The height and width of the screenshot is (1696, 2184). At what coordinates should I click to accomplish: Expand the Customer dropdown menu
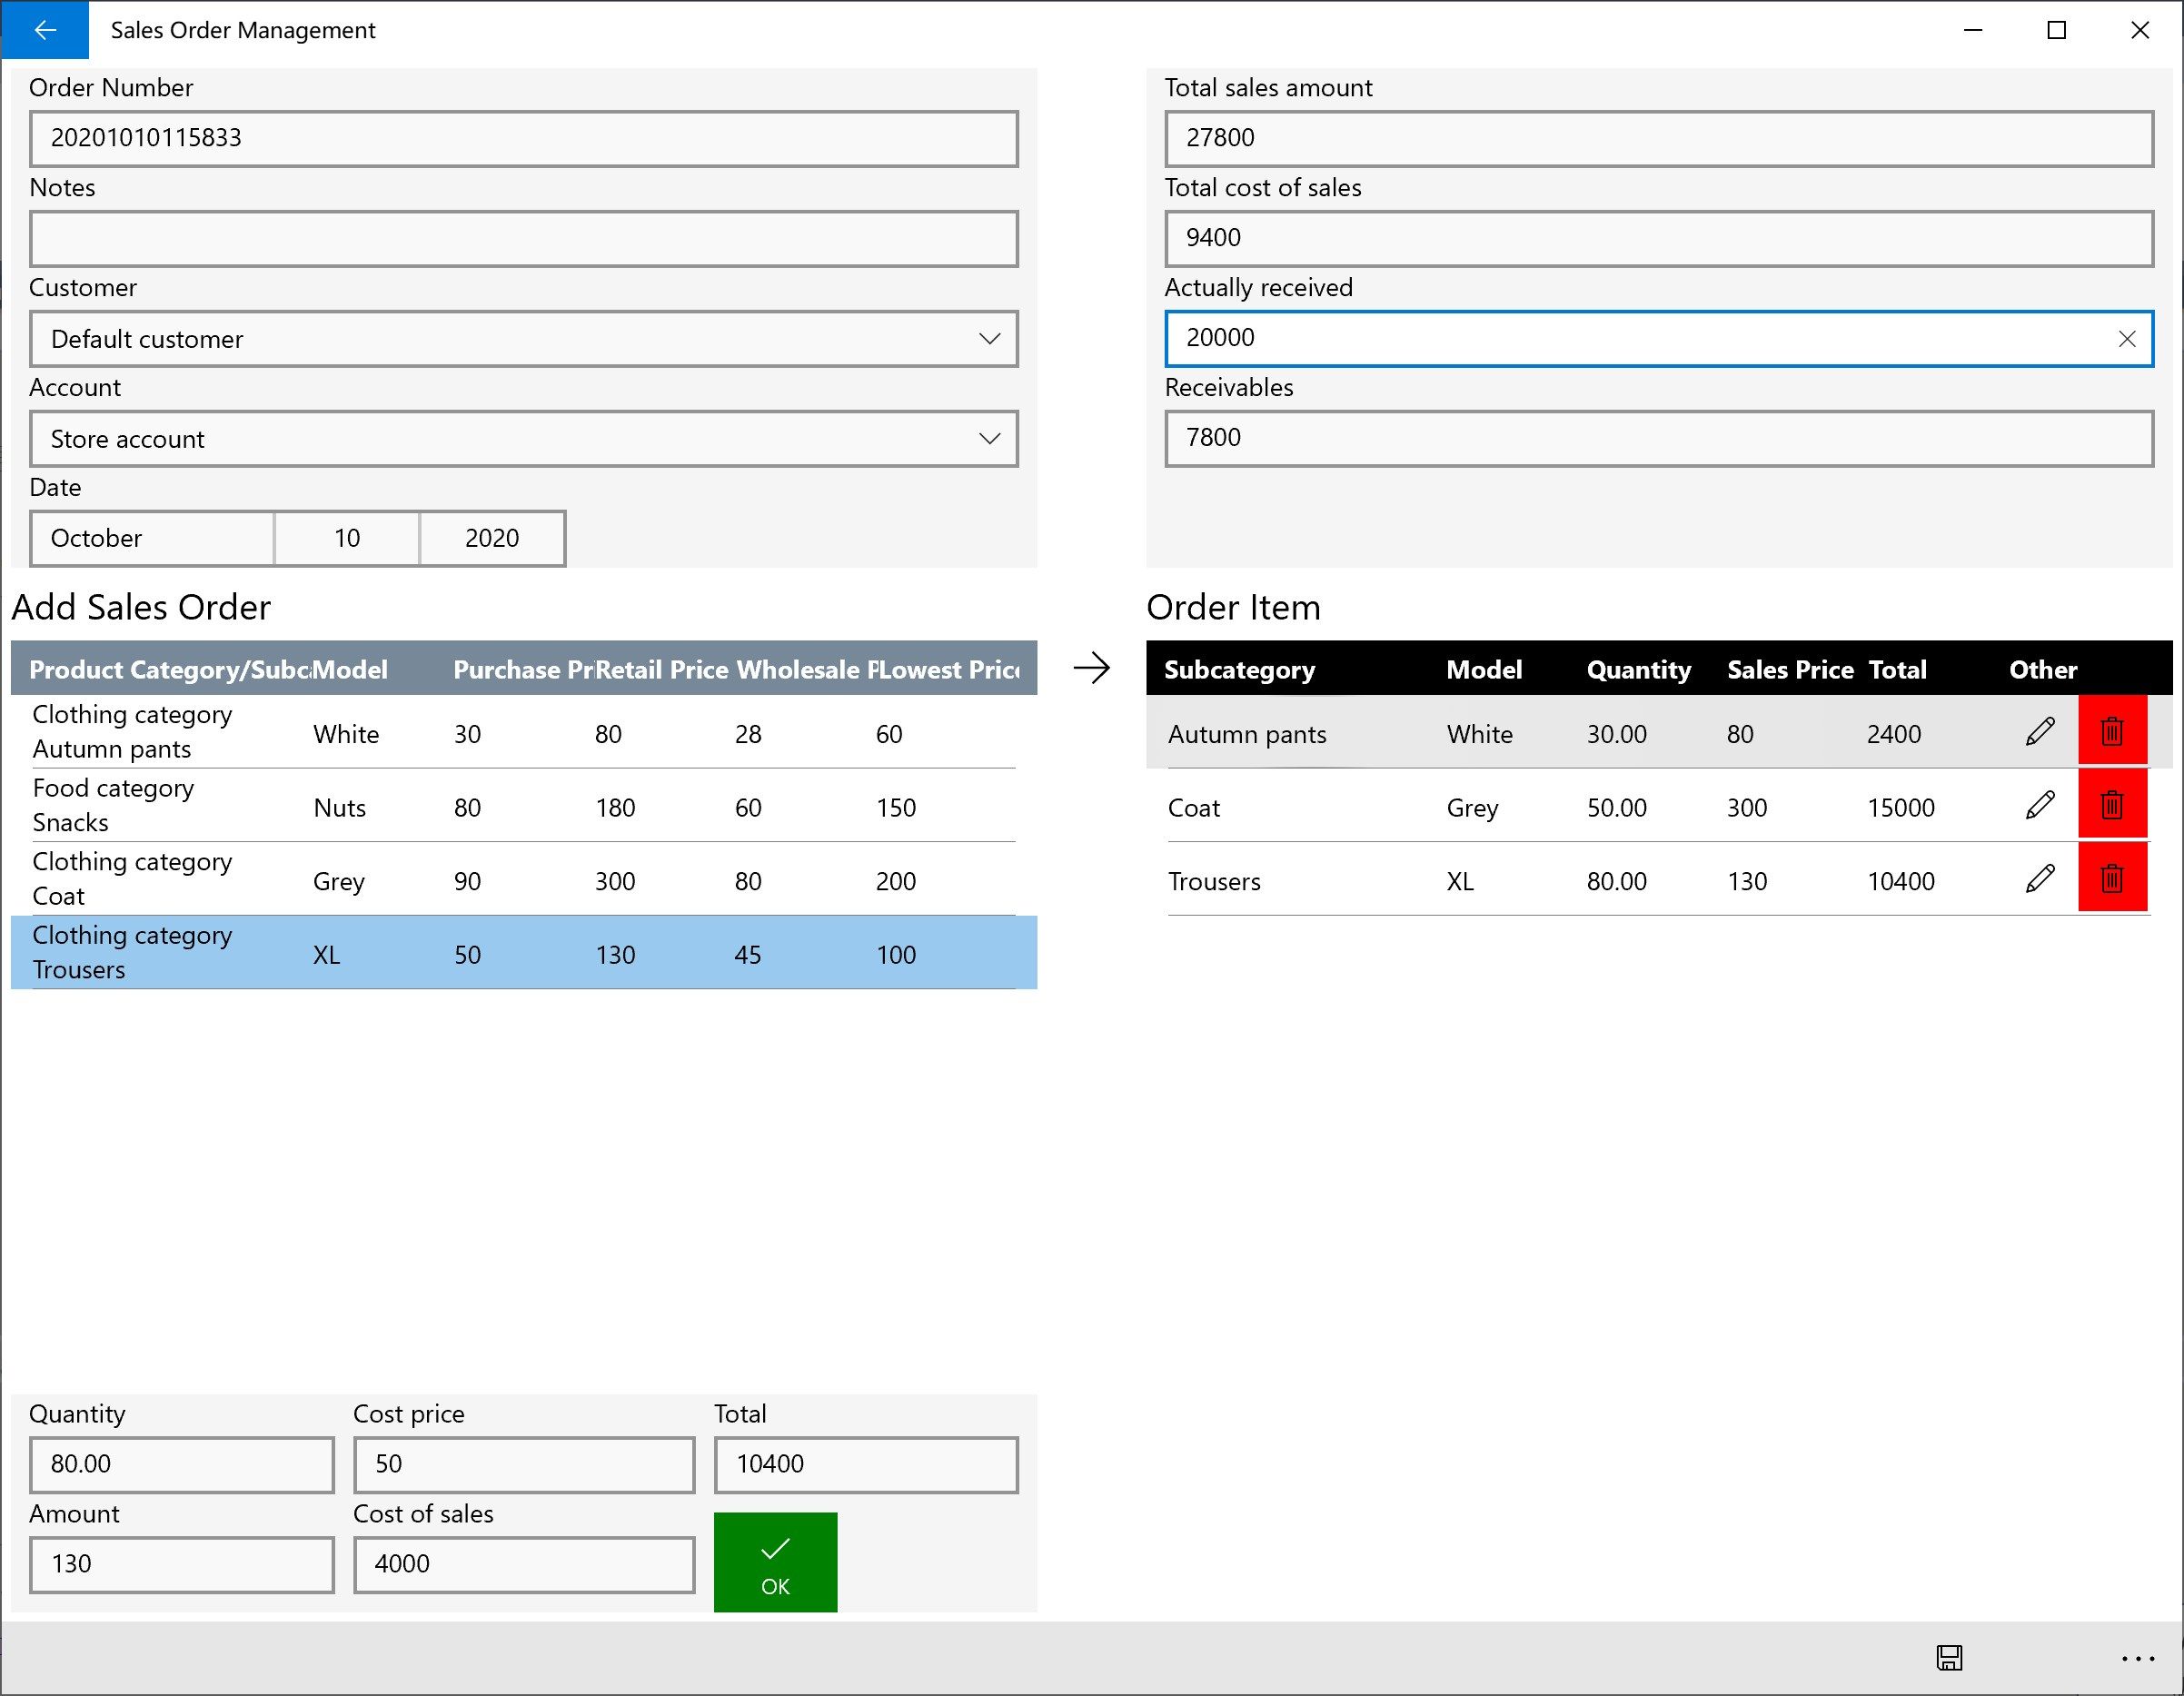click(x=988, y=339)
